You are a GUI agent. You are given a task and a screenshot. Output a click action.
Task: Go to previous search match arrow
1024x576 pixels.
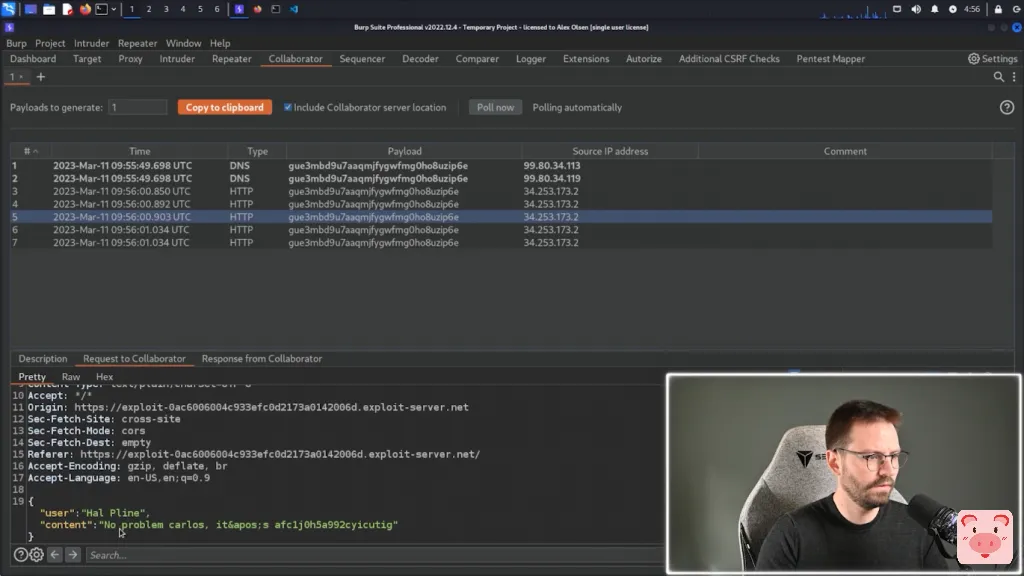coord(55,555)
